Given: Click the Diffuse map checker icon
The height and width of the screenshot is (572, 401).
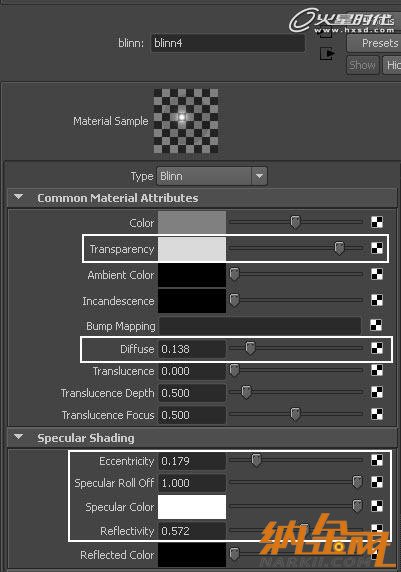Looking at the screenshot, I should [x=377, y=348].
